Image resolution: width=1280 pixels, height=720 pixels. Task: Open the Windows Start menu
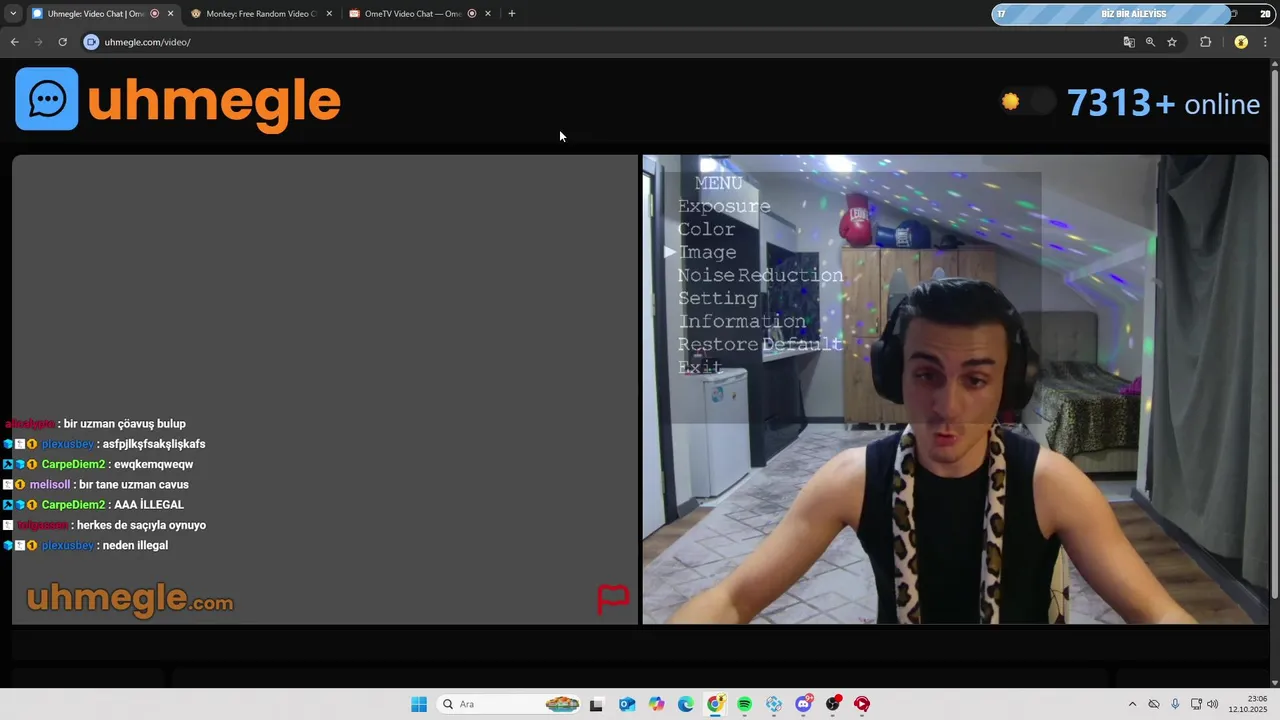419,704
